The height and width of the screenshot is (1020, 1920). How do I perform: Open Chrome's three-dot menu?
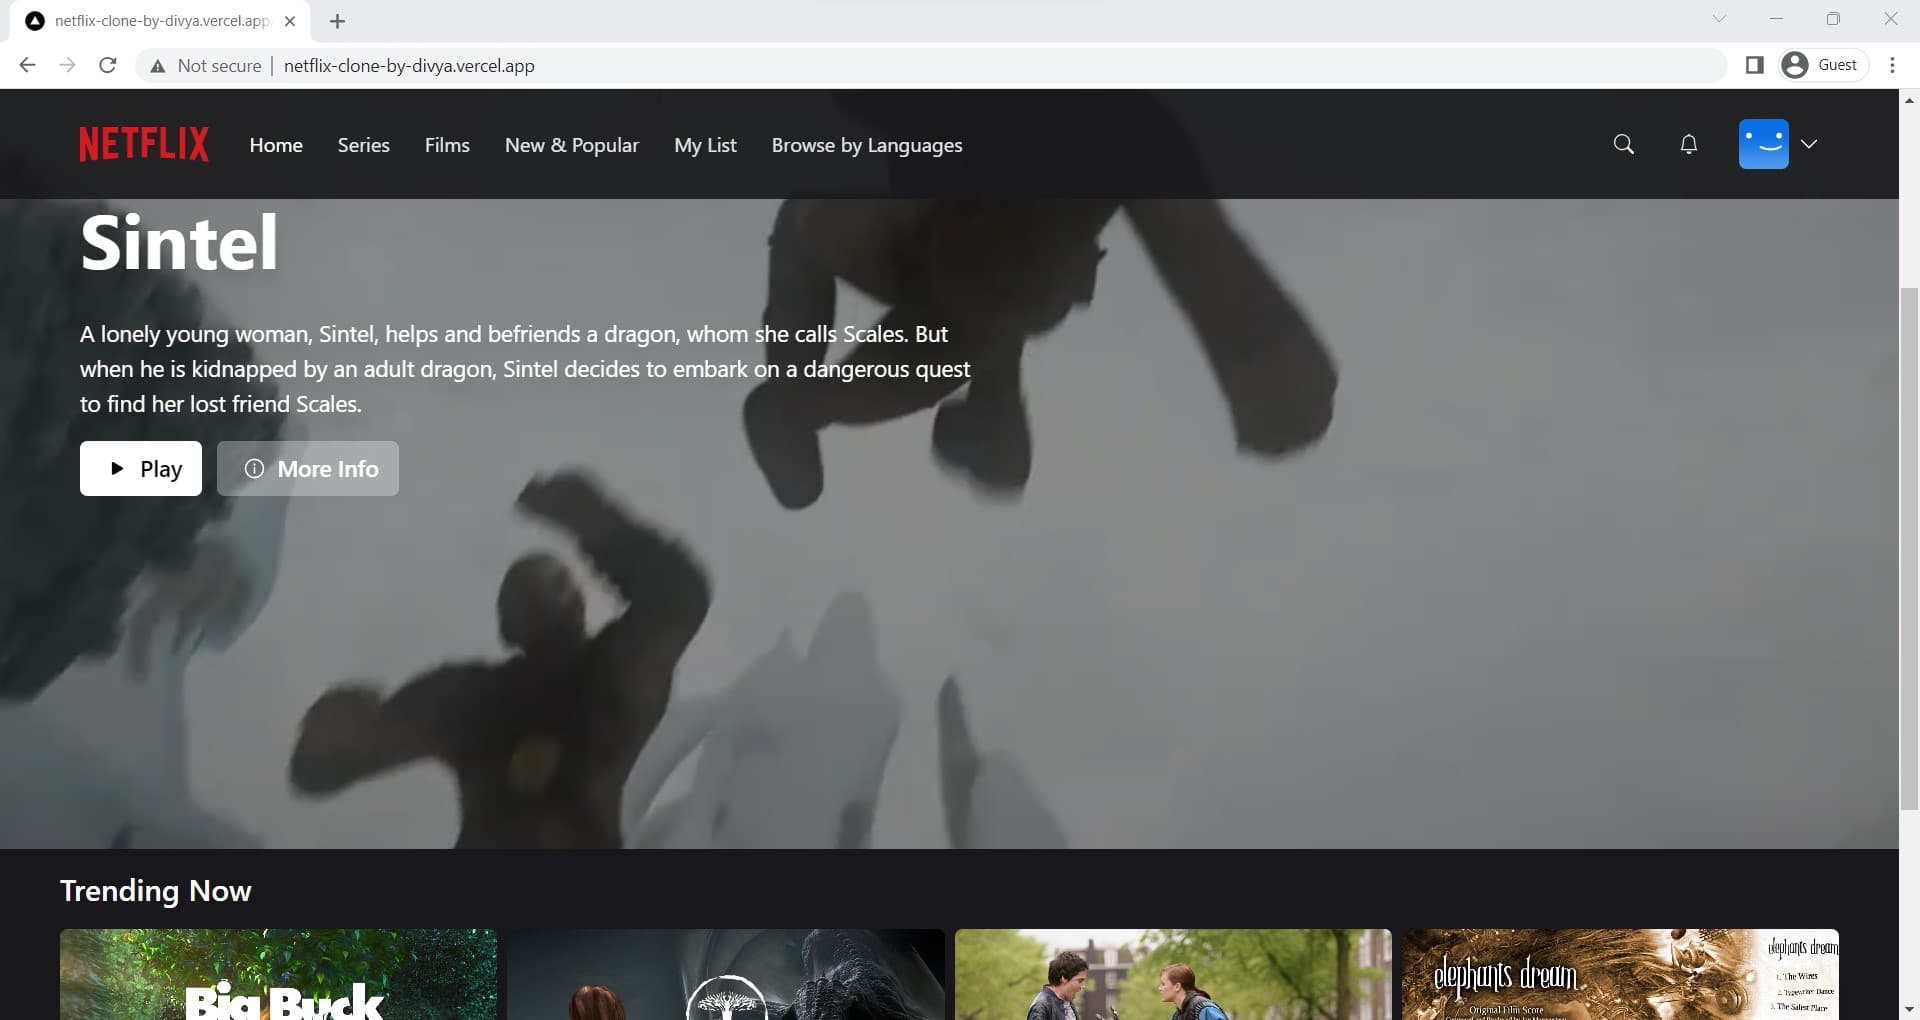(1892, 65)
